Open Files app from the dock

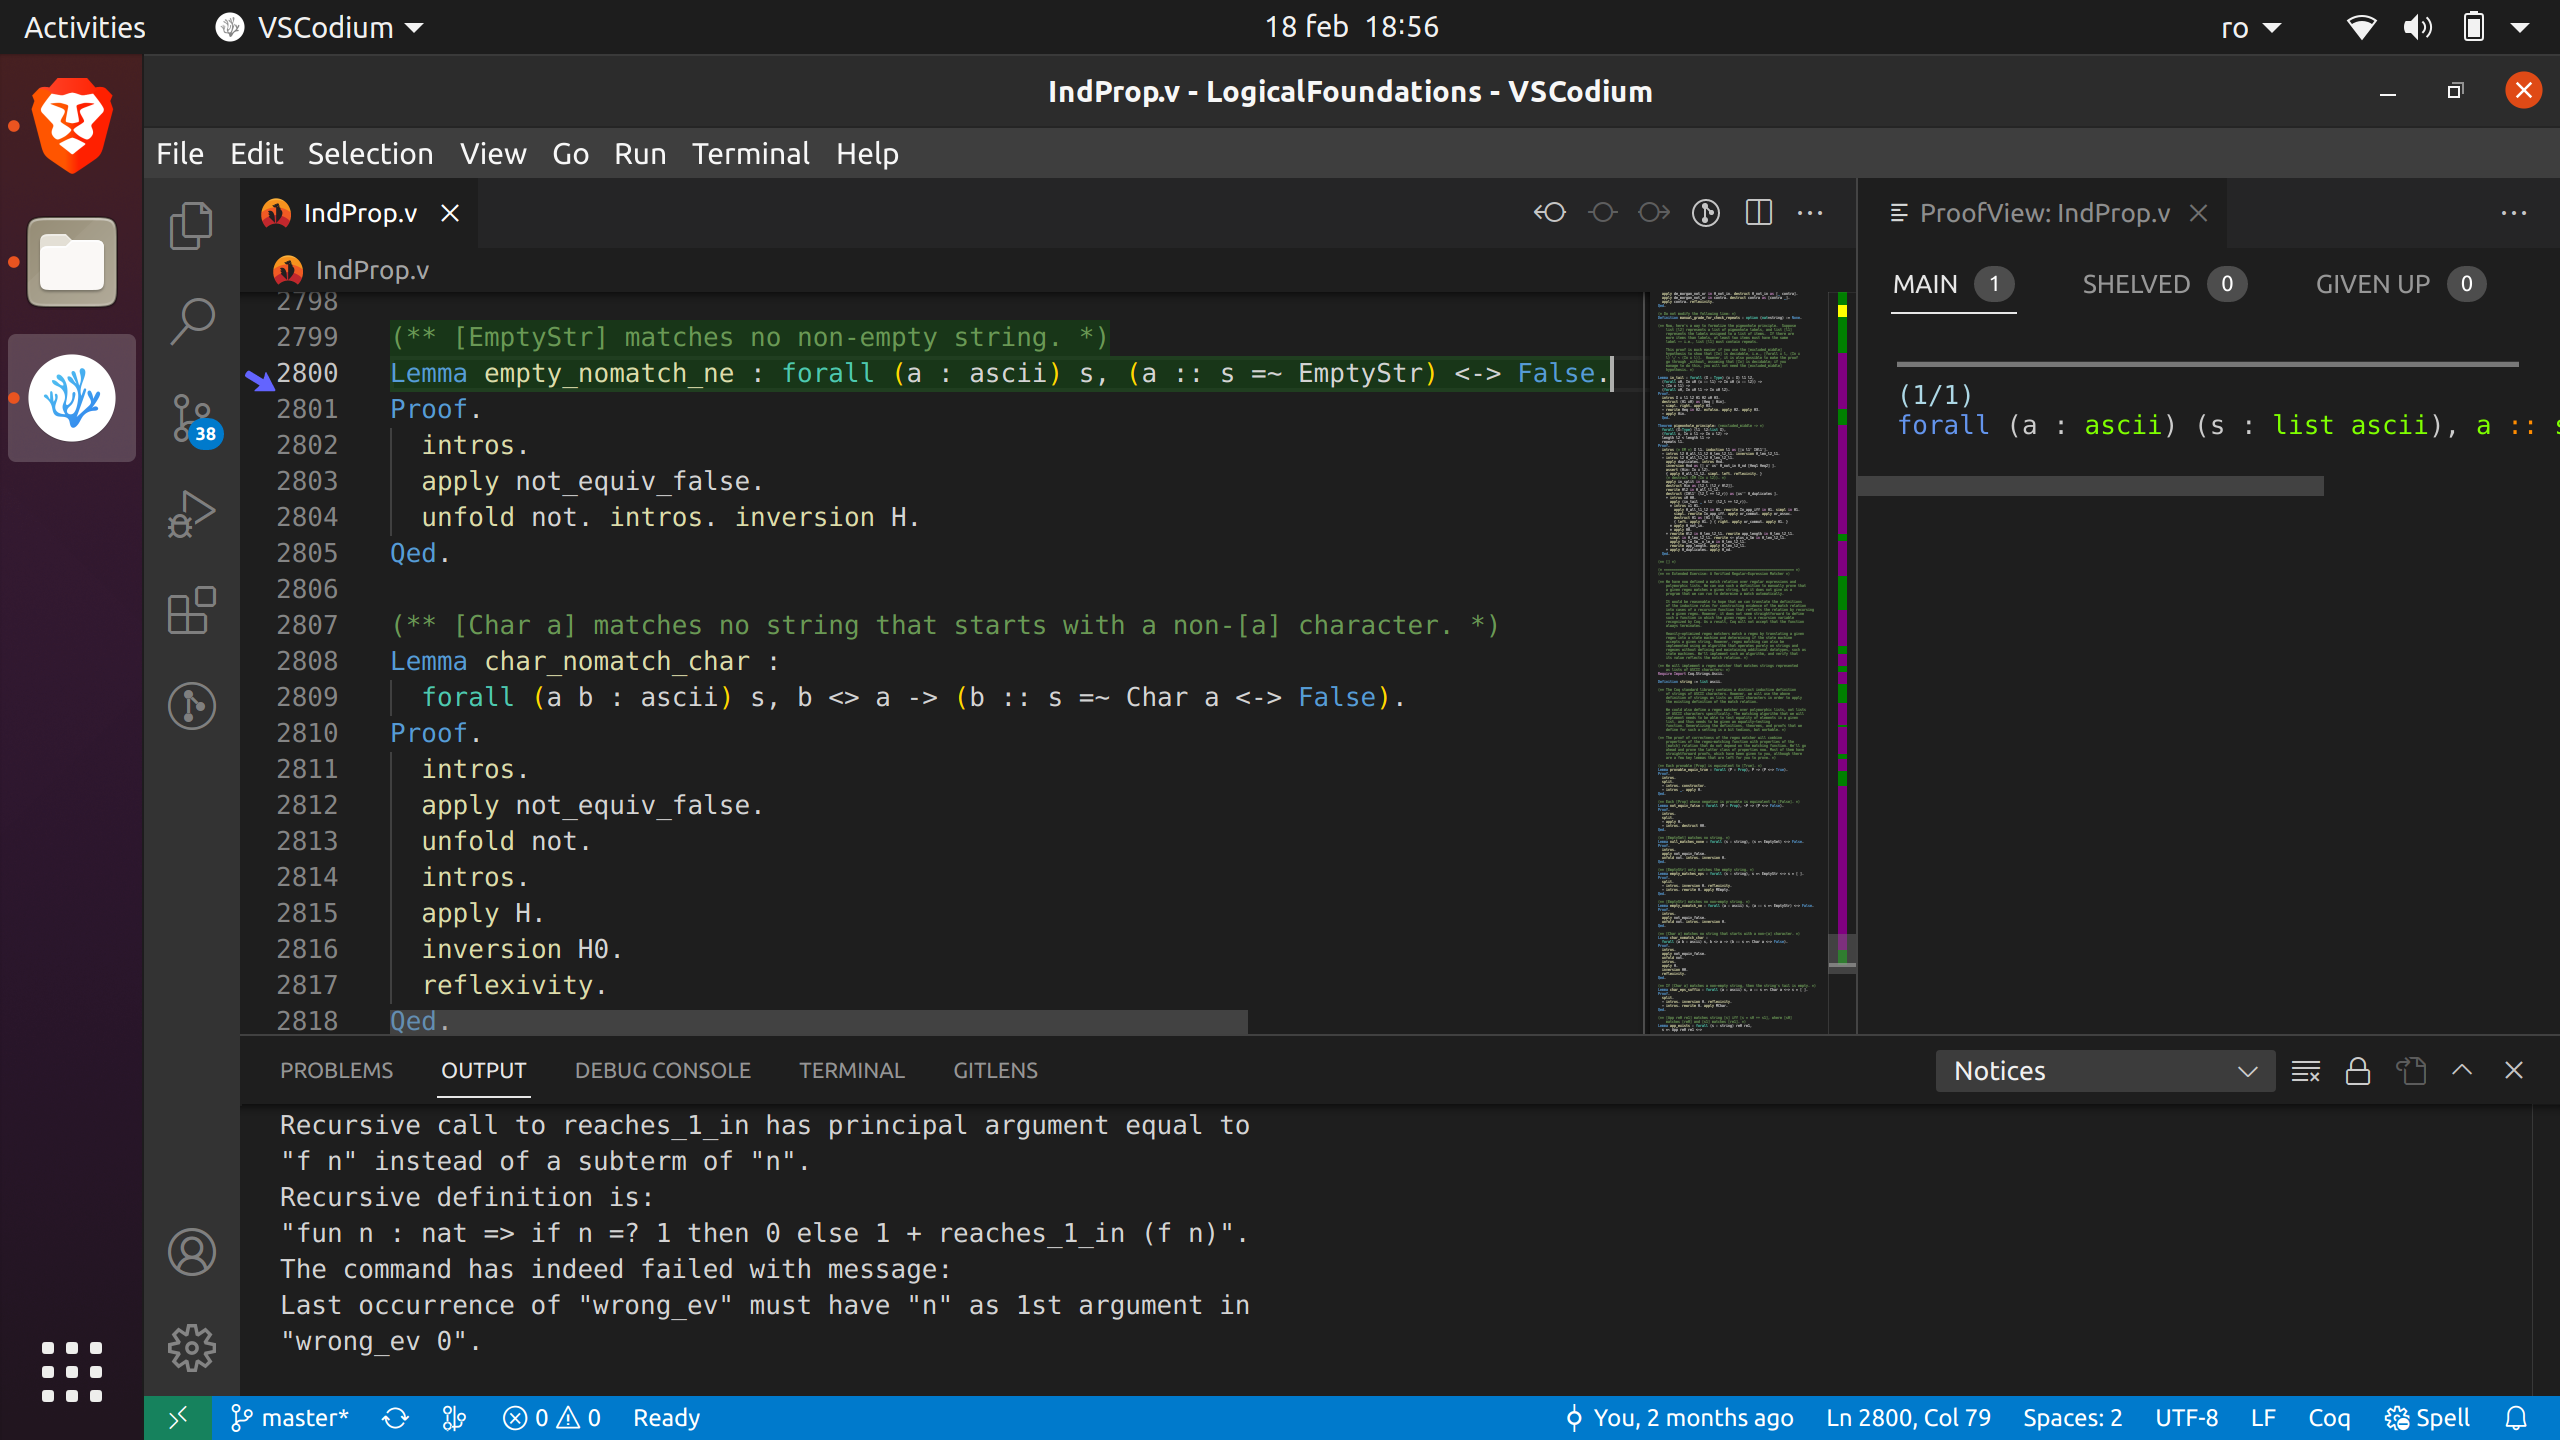(x=72, y=262)
